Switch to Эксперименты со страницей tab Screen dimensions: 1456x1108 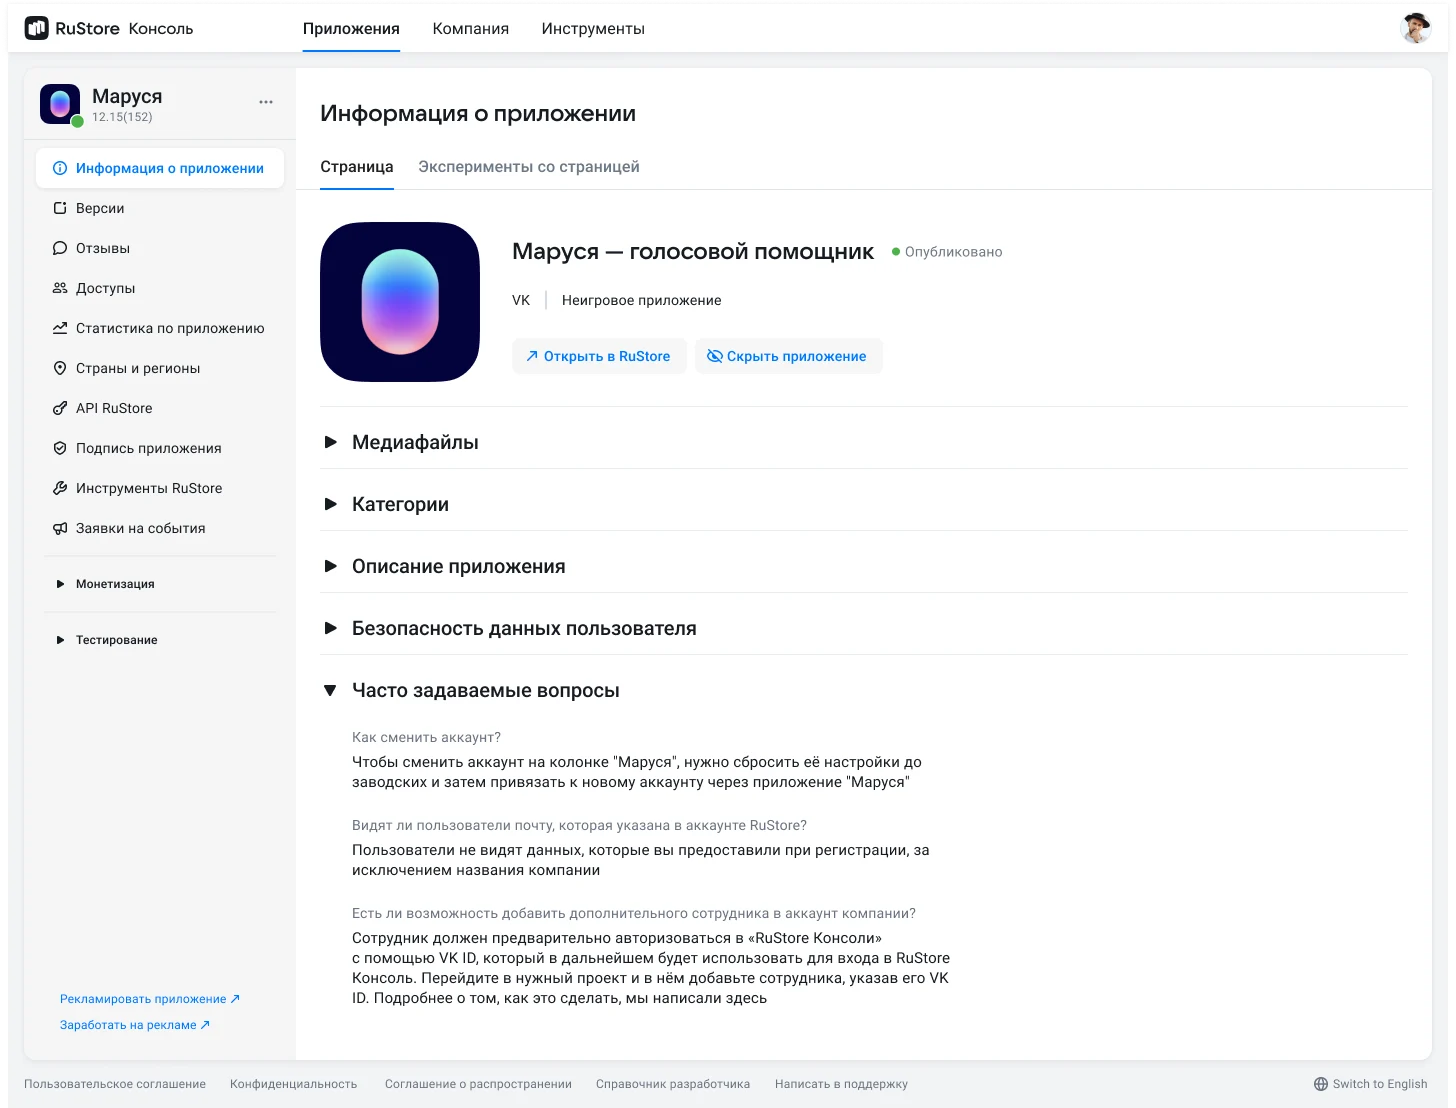click(x=528, y=167)
